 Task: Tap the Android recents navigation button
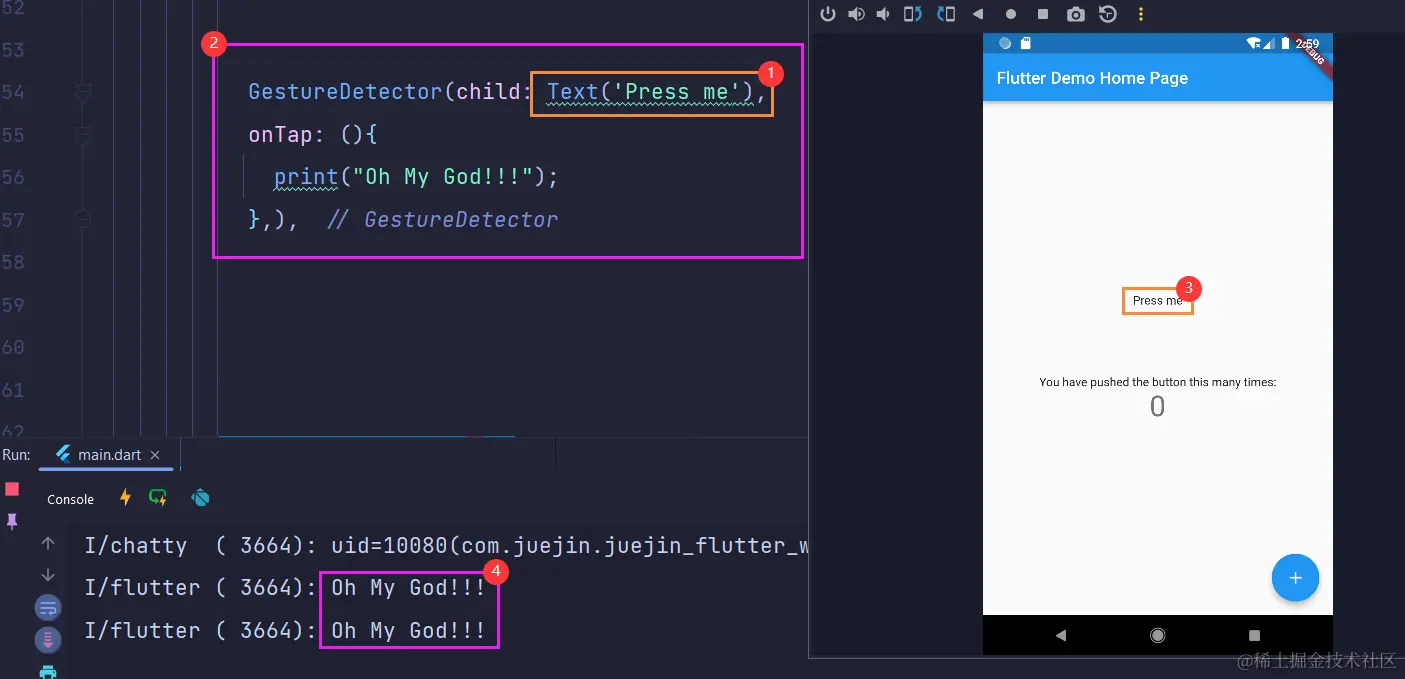[x=1254, y=635]
